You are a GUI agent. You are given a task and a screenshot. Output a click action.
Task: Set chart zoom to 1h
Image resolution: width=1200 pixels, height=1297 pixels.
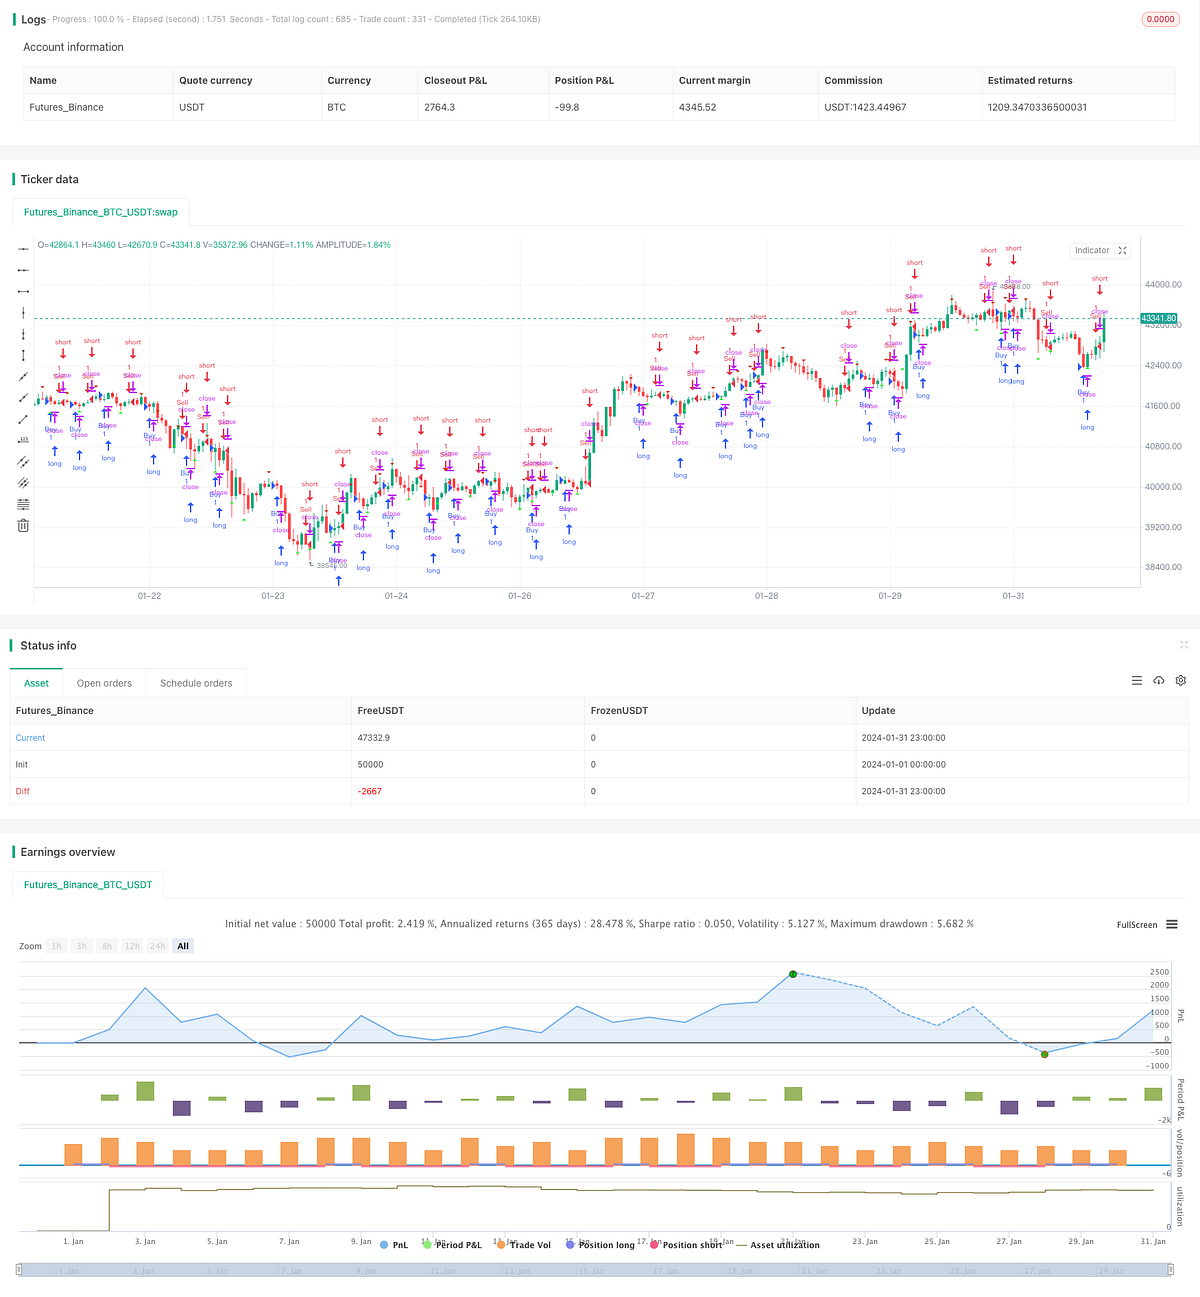coord(56,946)
